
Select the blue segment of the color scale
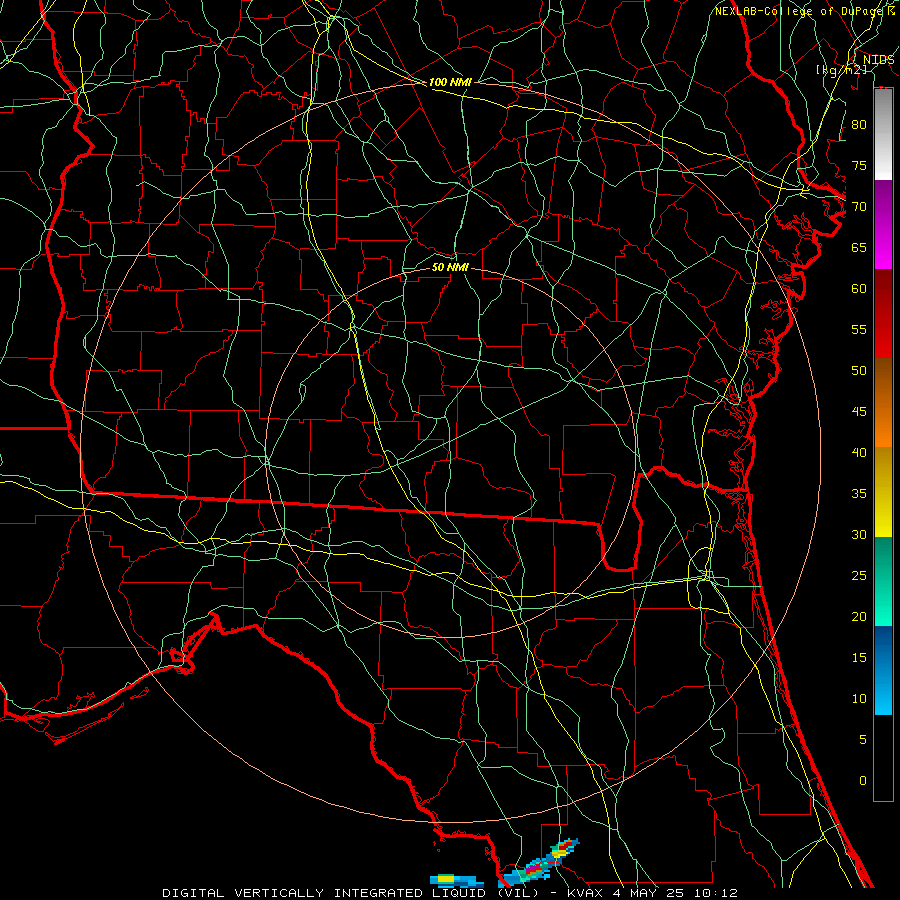(x=883, y=670)
